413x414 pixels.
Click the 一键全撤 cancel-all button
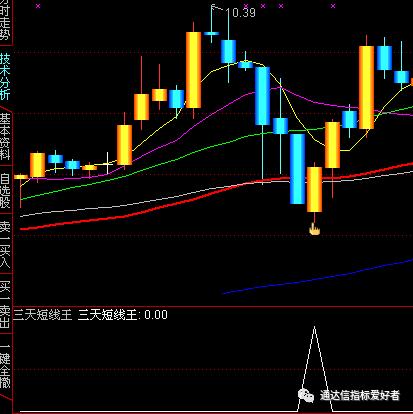5,366
